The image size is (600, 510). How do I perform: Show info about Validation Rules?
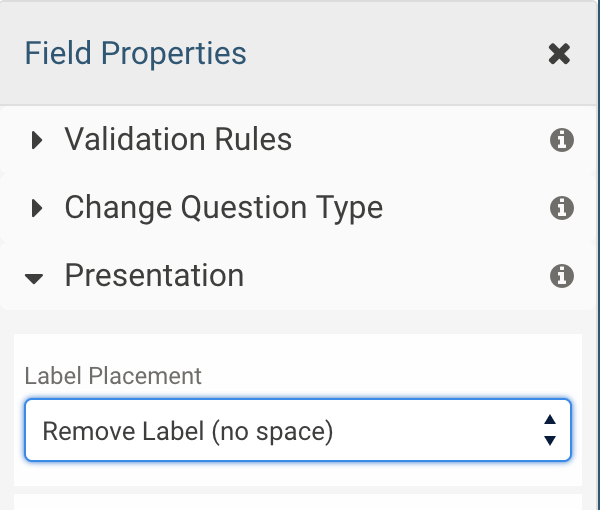562,140
